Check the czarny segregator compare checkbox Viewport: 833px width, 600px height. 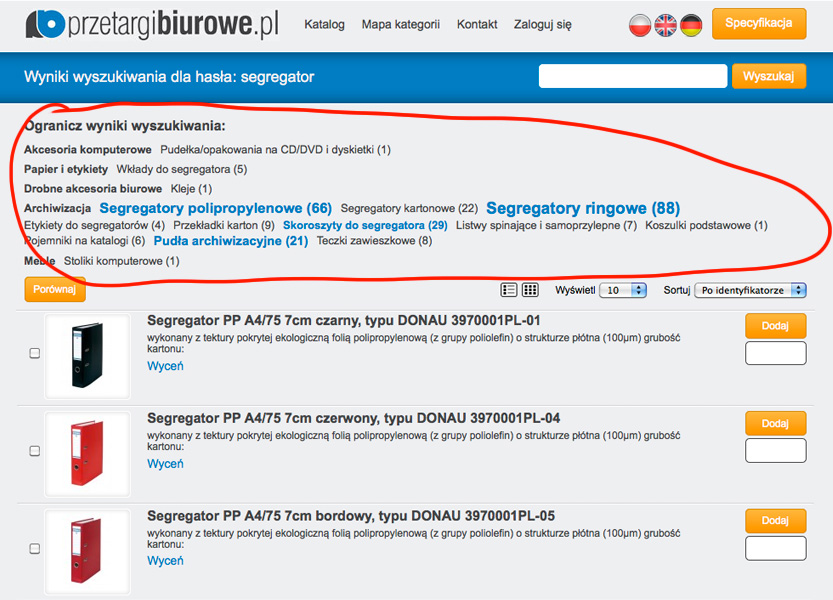coord(35,353)
